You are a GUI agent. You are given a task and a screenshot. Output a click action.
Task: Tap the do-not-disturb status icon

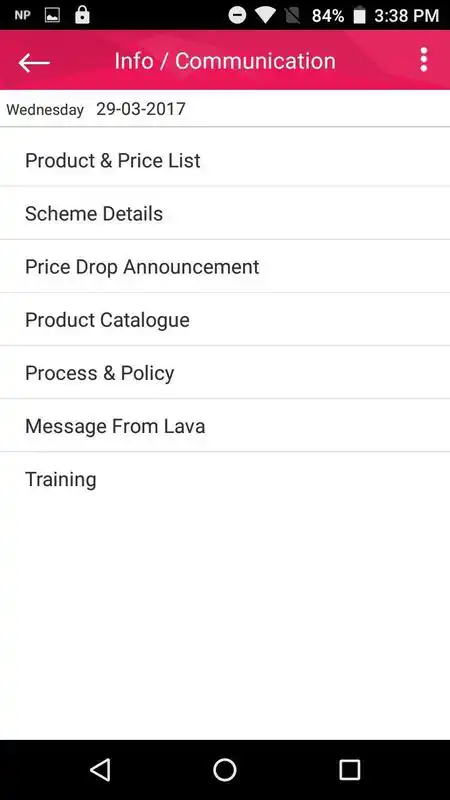pyautogui.click(x=237, y=15)
